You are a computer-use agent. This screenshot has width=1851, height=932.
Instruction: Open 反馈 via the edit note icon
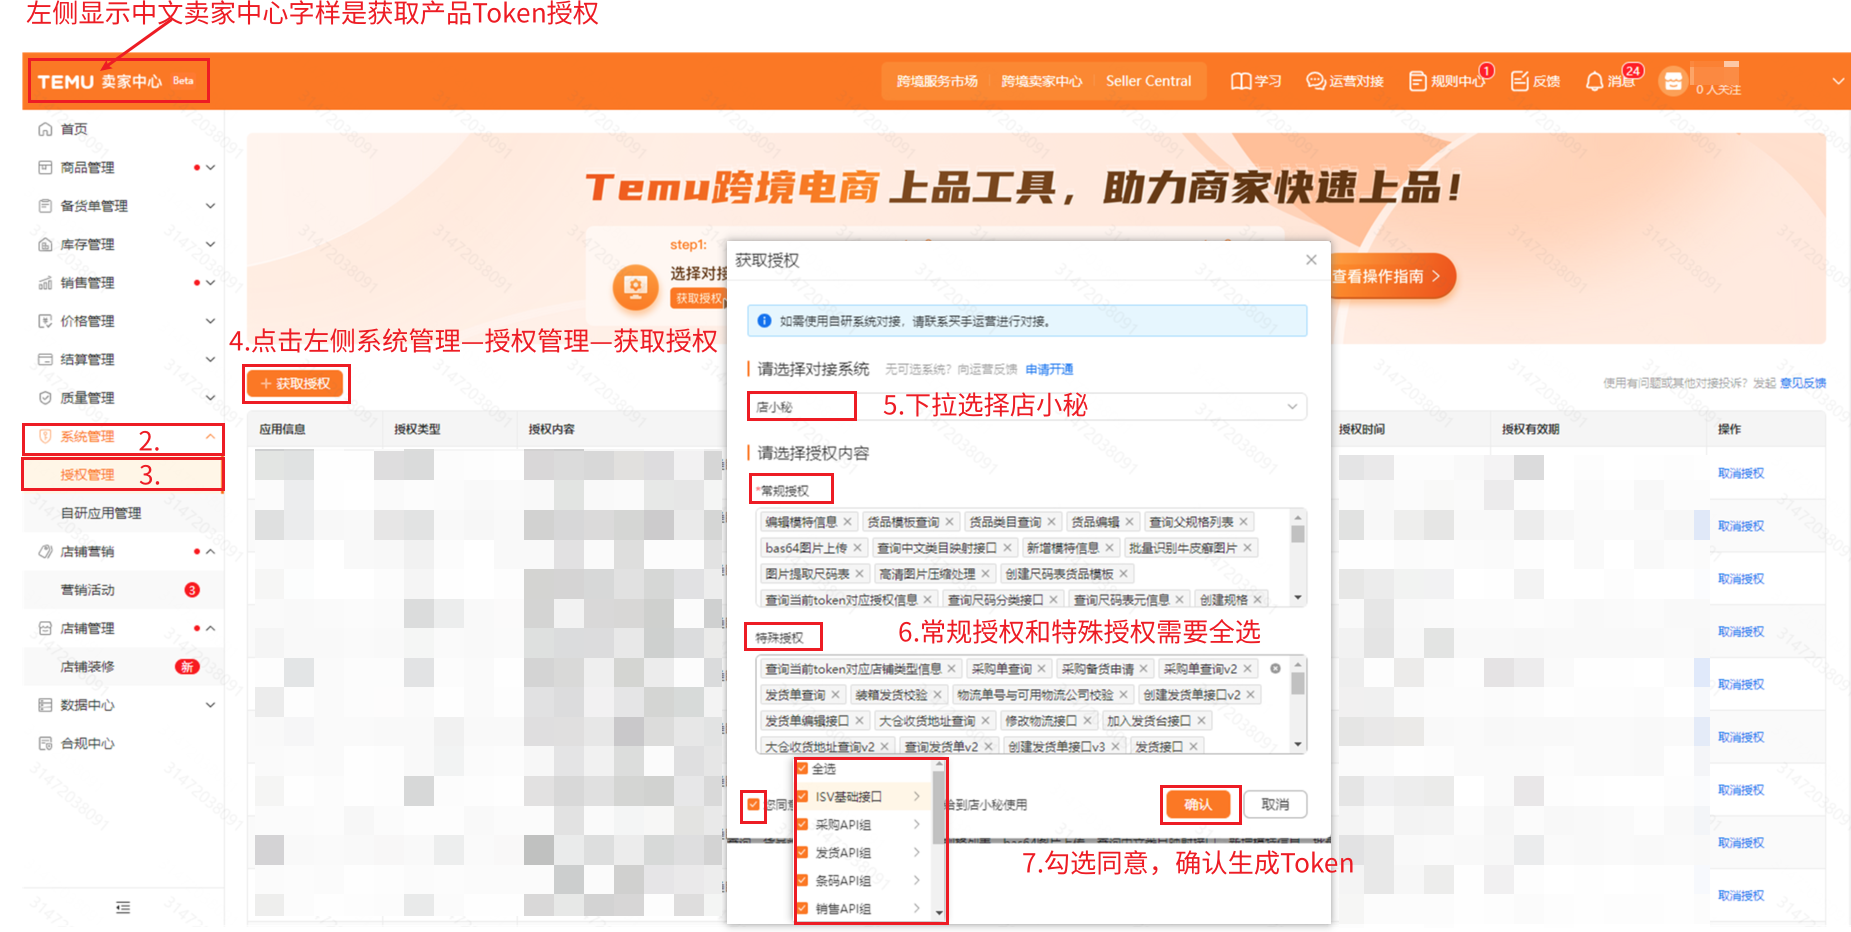tap(1520, 81)
